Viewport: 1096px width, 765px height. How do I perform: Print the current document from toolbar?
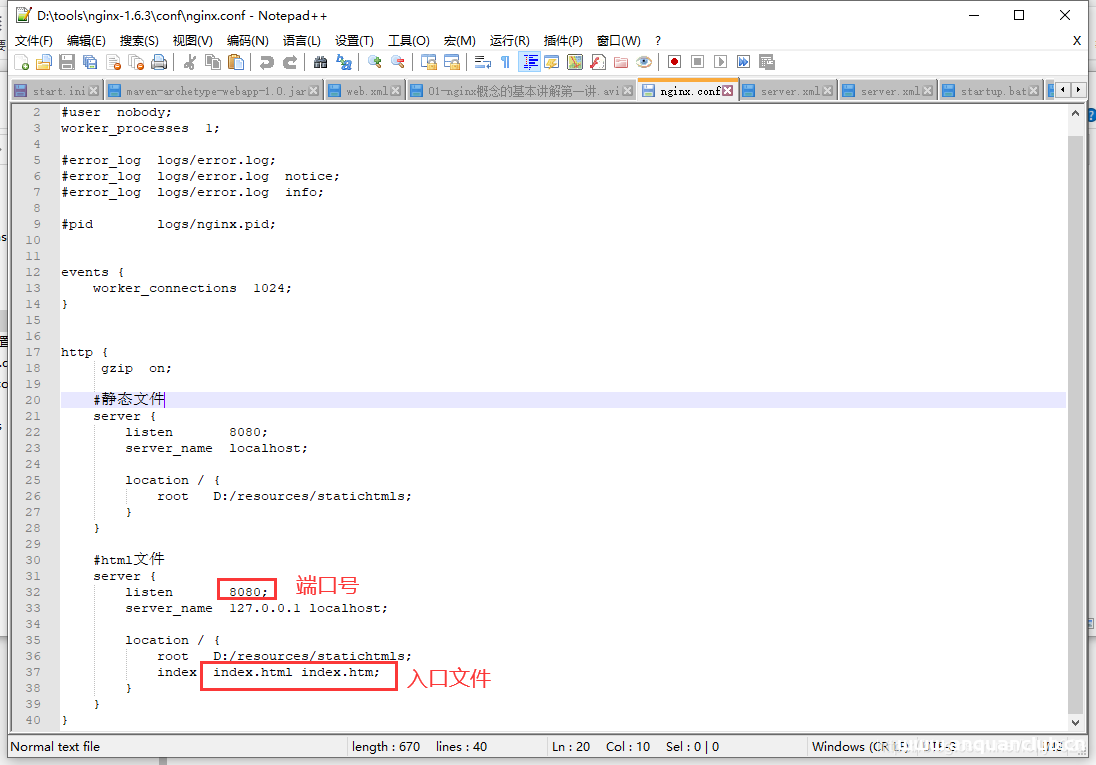(159, 62)
